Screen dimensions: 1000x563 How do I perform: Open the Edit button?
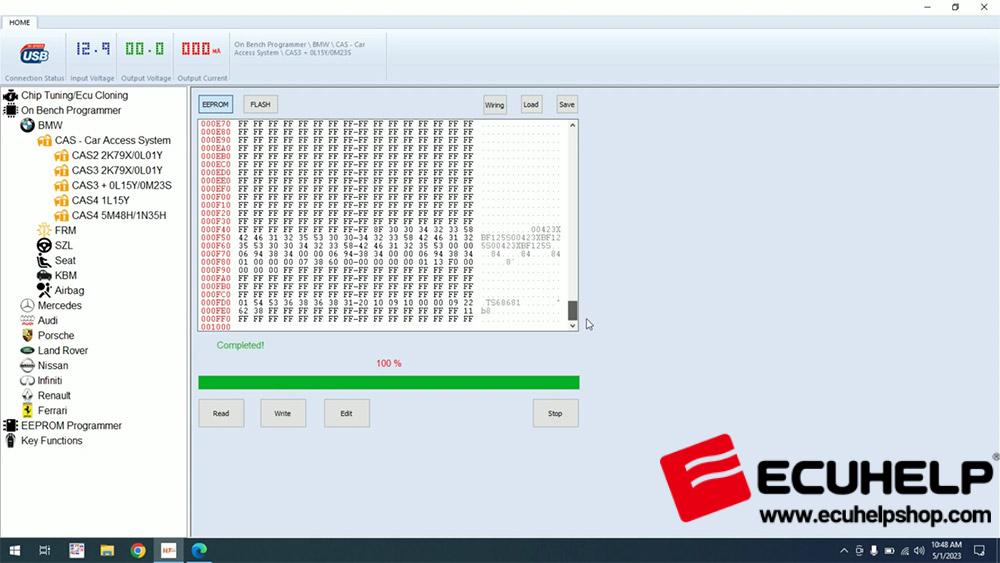tap(346, 413)
